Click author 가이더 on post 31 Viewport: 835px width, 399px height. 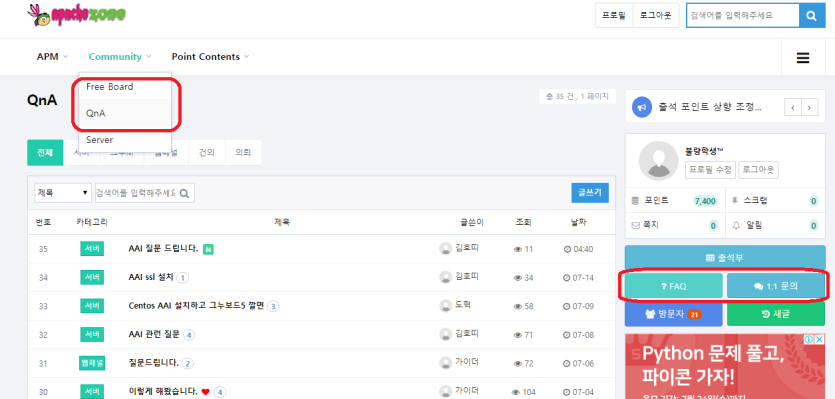(x=466, y=363)
